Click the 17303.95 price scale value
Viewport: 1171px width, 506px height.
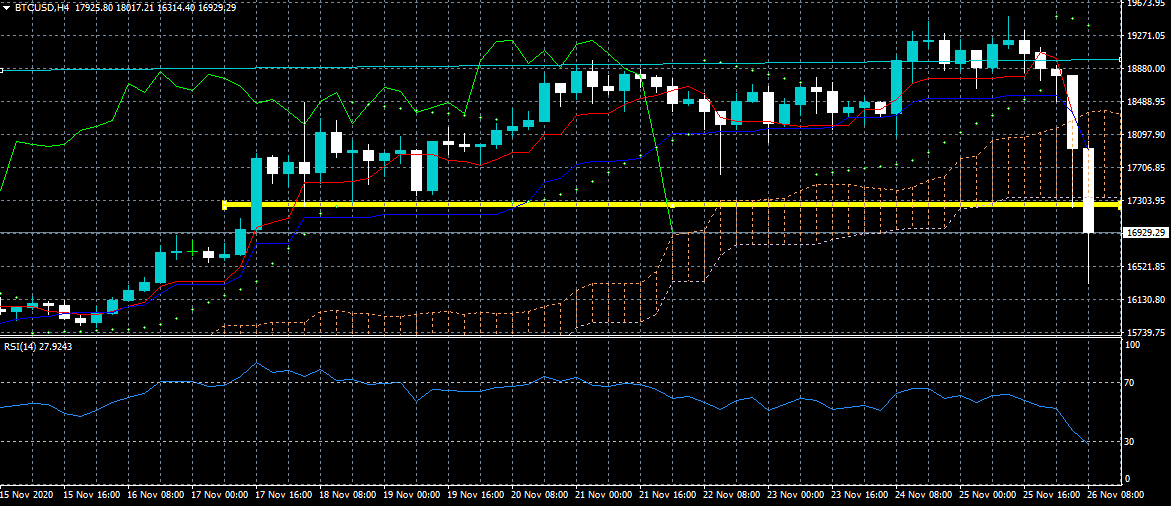pyautogui.click(x=1146, y=201)
